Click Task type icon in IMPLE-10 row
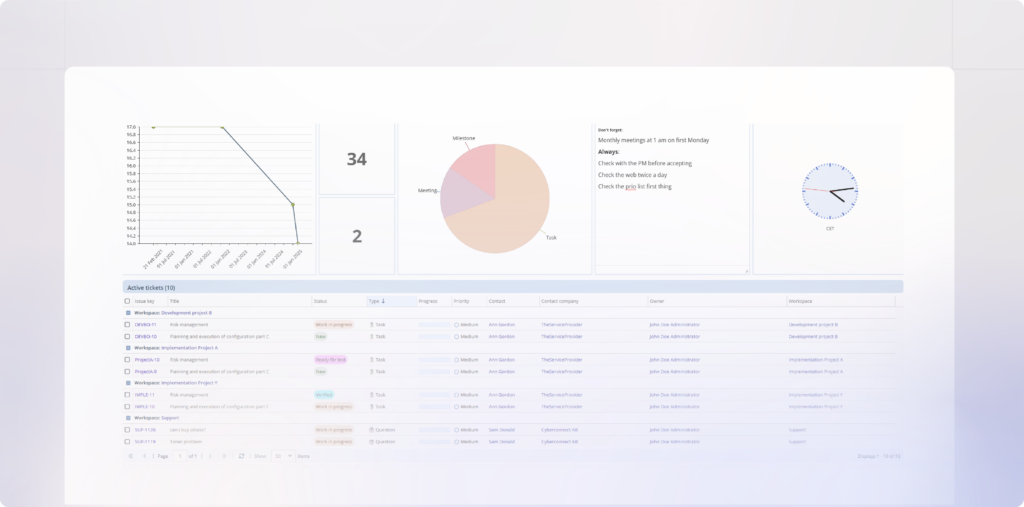Screen dimensions: 1024x507 (372, 406)
